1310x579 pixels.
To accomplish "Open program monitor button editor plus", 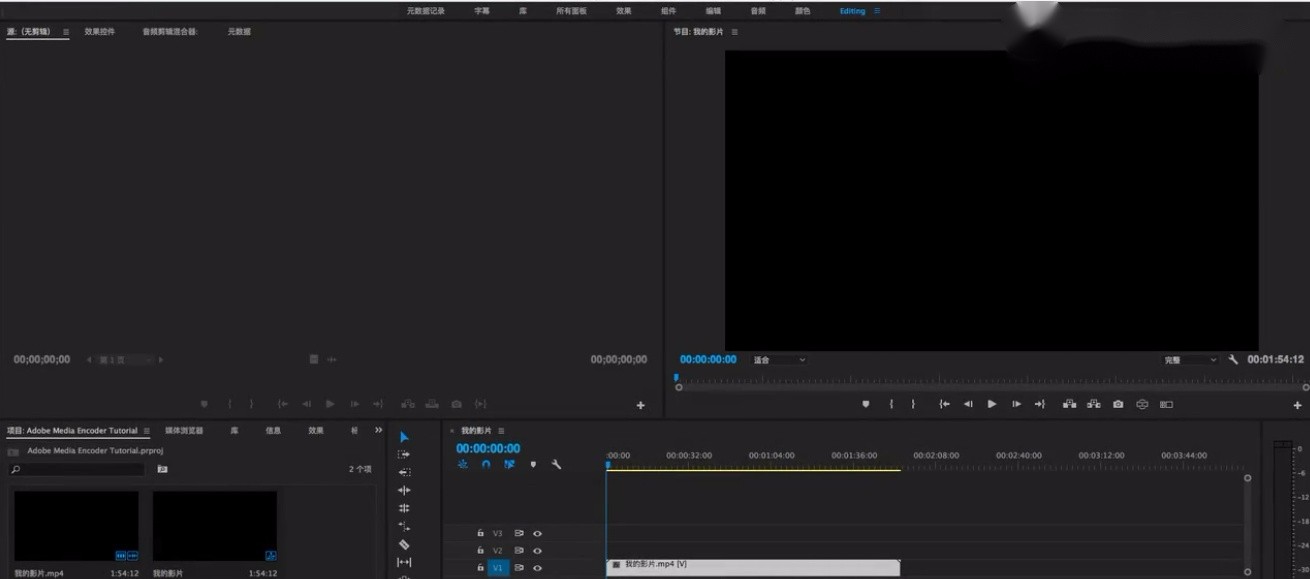I will 1298,405.
